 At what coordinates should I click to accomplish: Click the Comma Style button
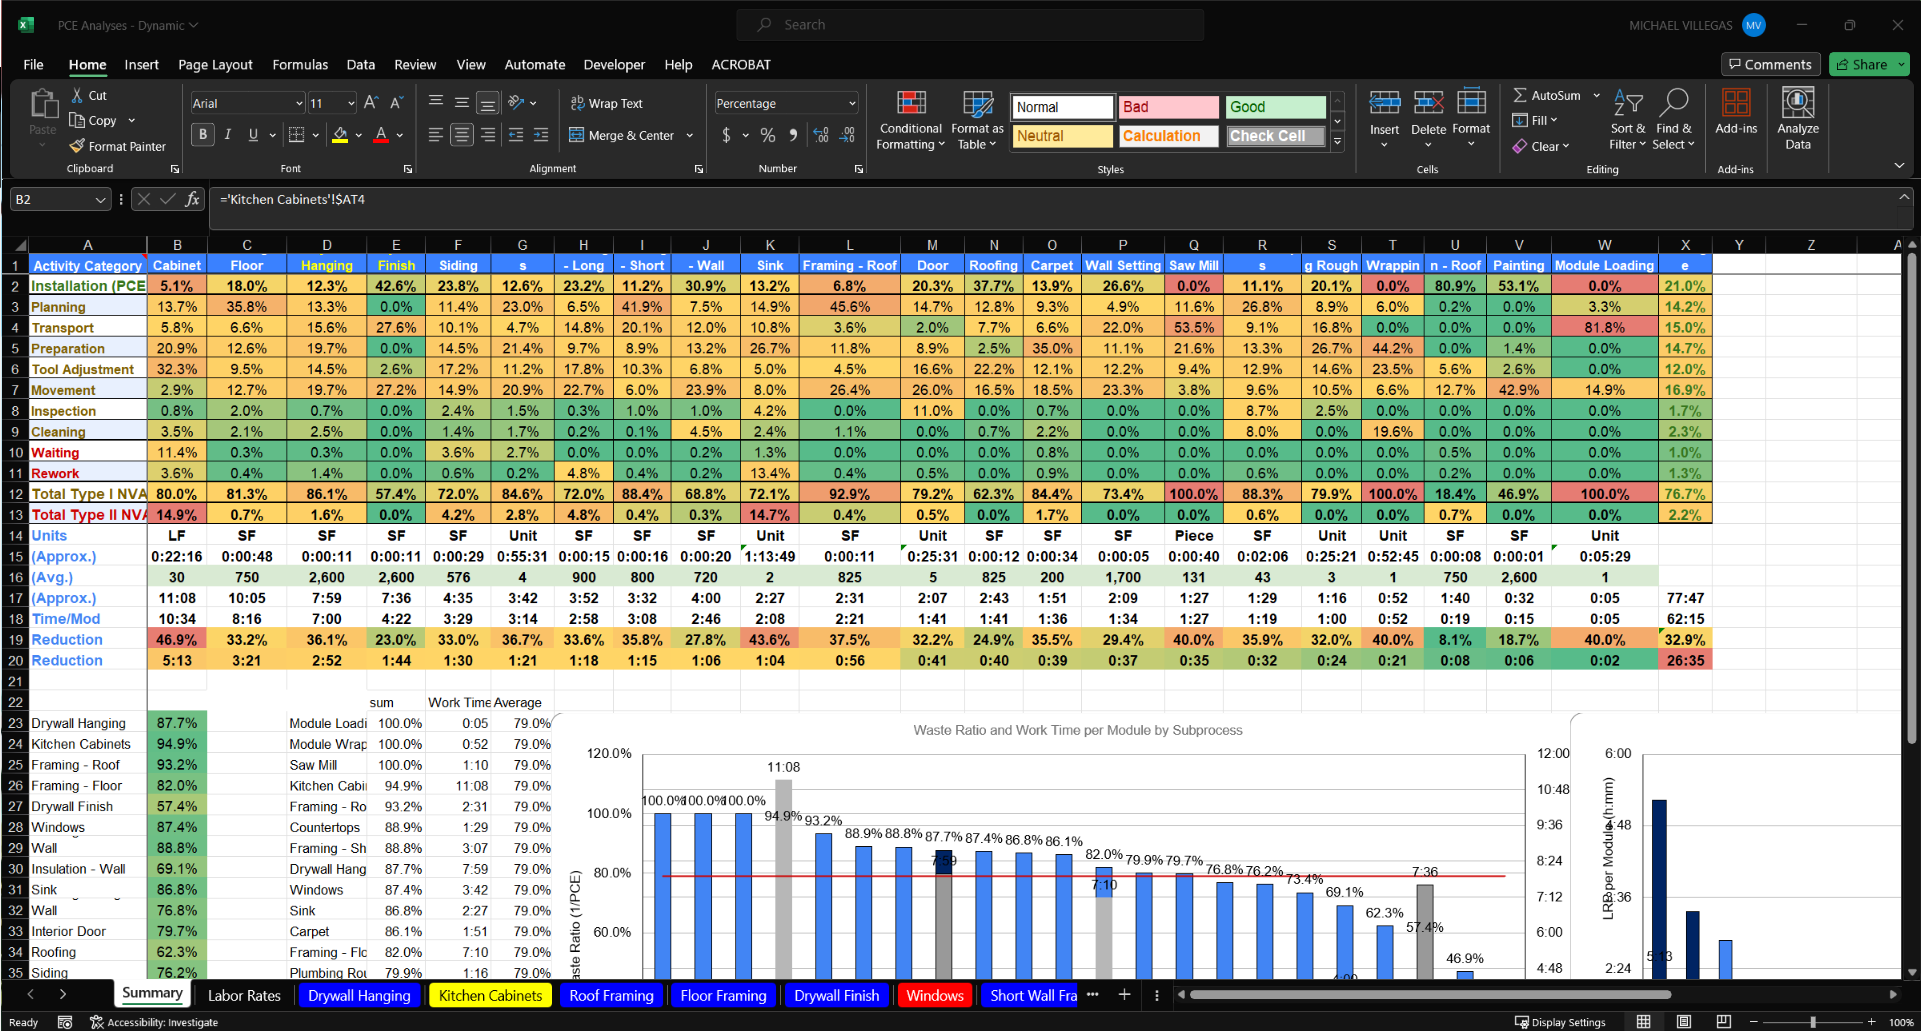[x=793, y=135]
